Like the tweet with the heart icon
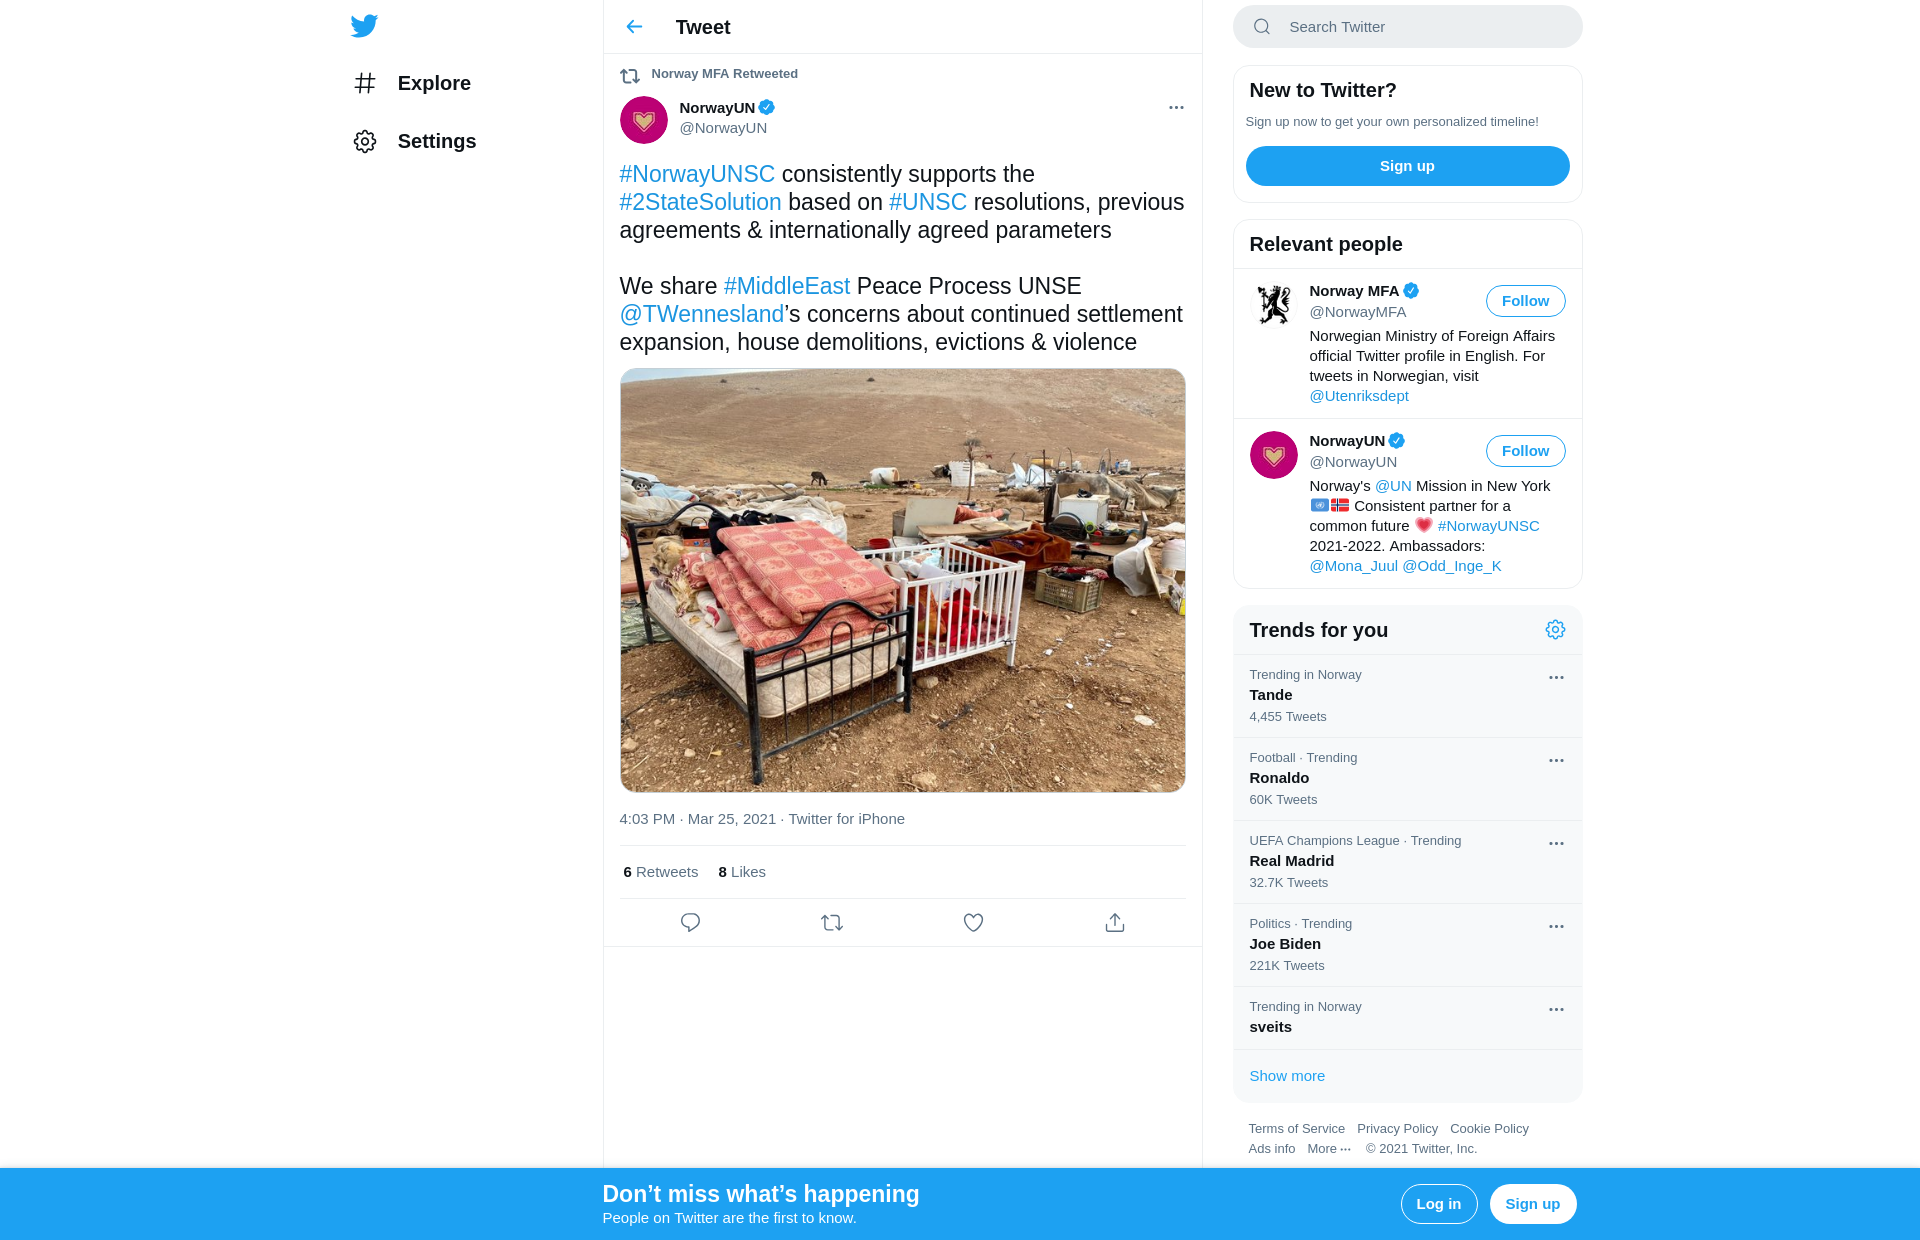The image size is (1920, 1240). [973, 922]
